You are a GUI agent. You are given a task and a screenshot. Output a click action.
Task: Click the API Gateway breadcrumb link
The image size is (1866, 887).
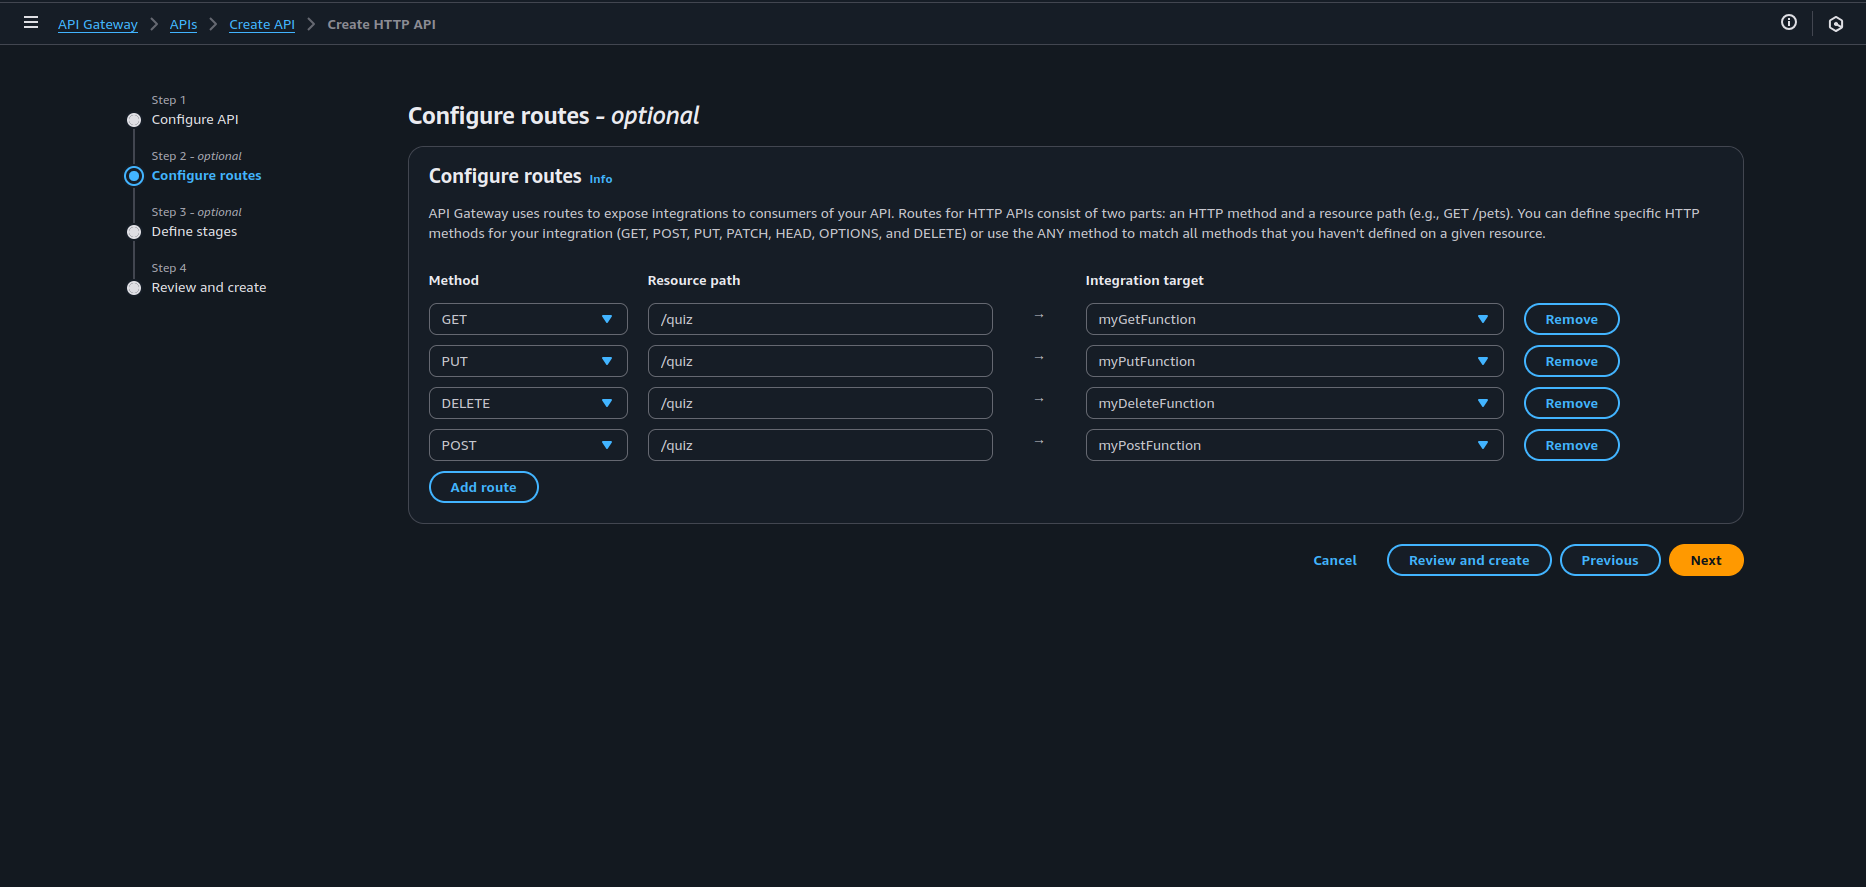point(97,24)
